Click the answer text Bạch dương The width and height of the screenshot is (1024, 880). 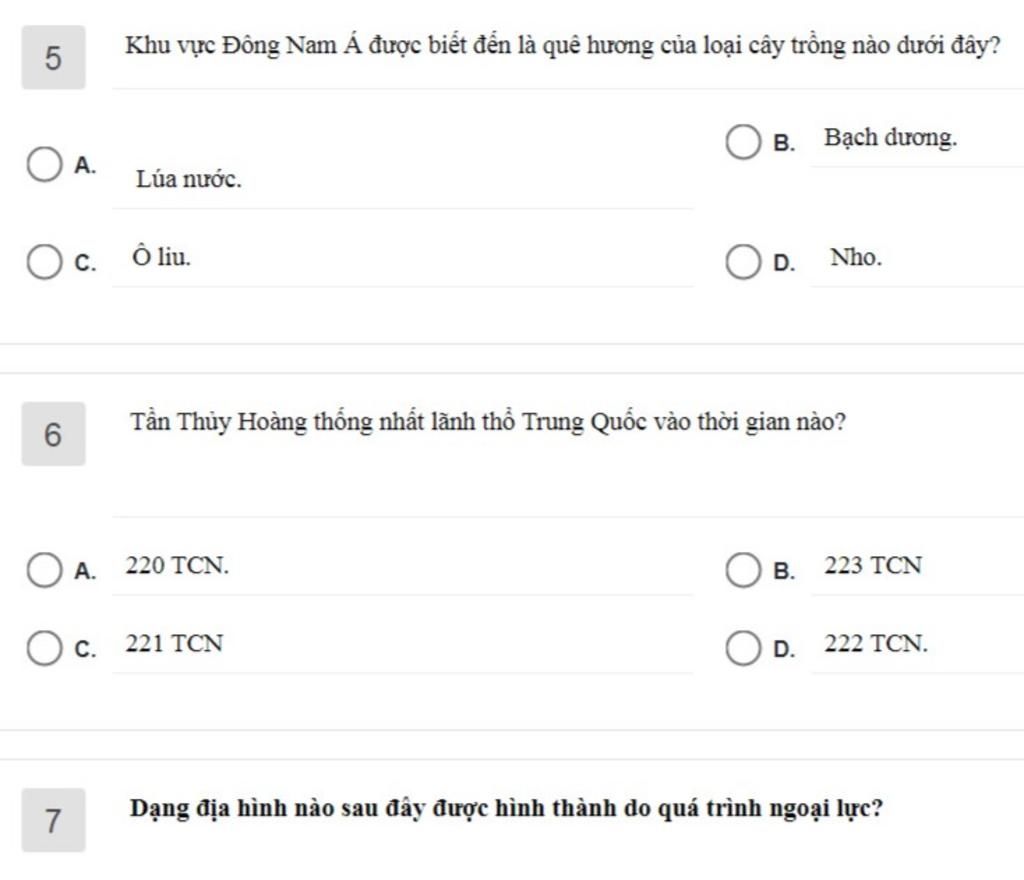point(890,138)
